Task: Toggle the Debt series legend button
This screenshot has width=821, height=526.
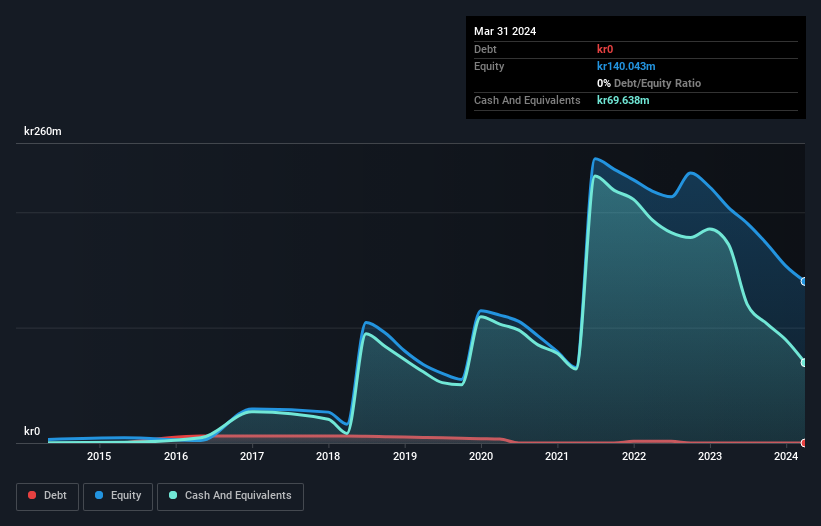Action: [x=47, y=496]
